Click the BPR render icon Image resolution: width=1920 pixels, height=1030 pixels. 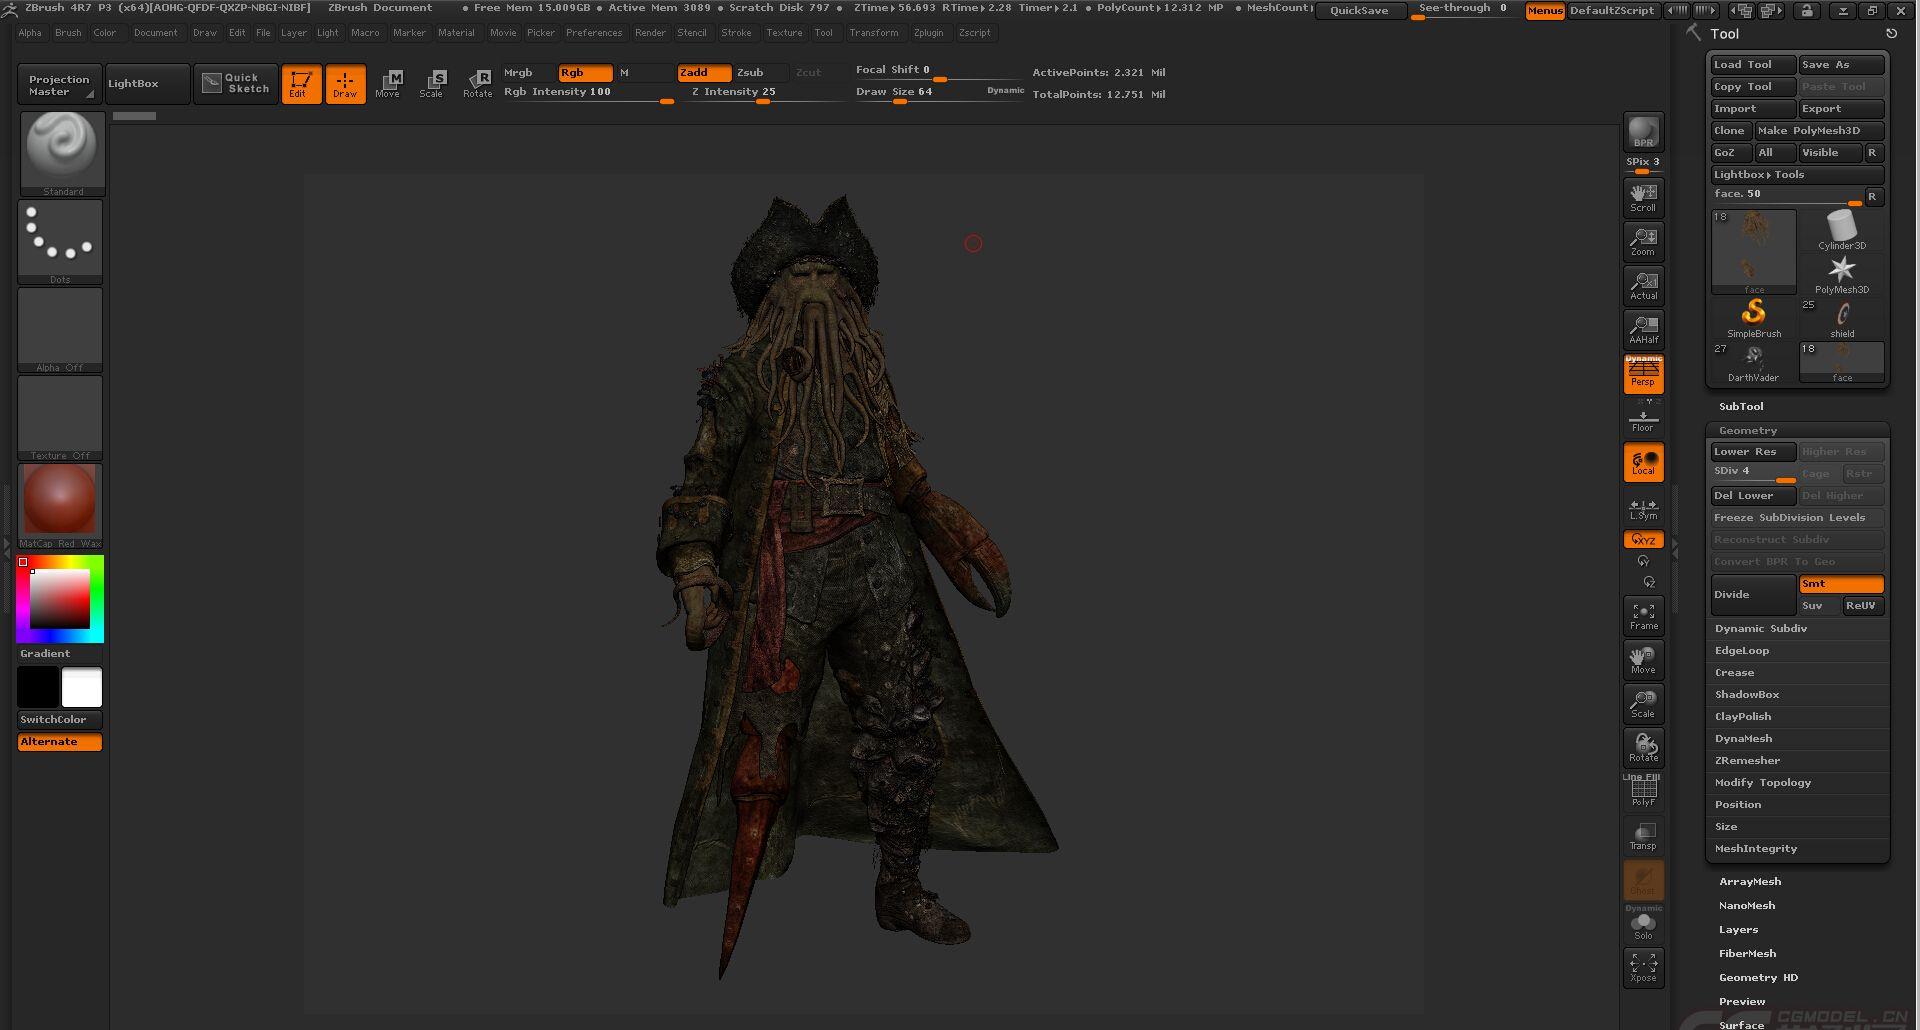[1643, 132]
